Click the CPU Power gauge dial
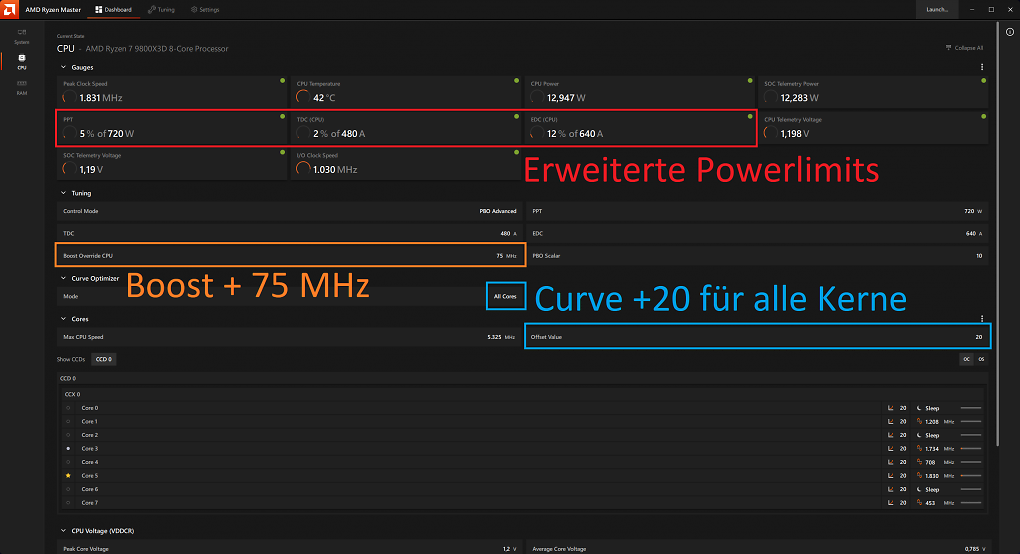Screen dimensions: 1020x554 pos(537,98)
